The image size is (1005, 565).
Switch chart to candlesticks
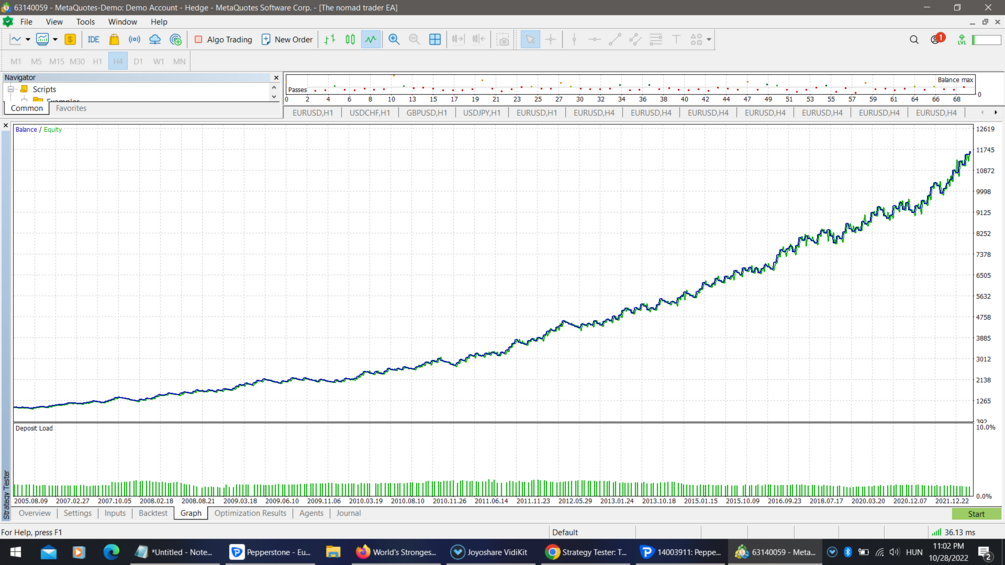pyautogui.click(x=351, y=40)
